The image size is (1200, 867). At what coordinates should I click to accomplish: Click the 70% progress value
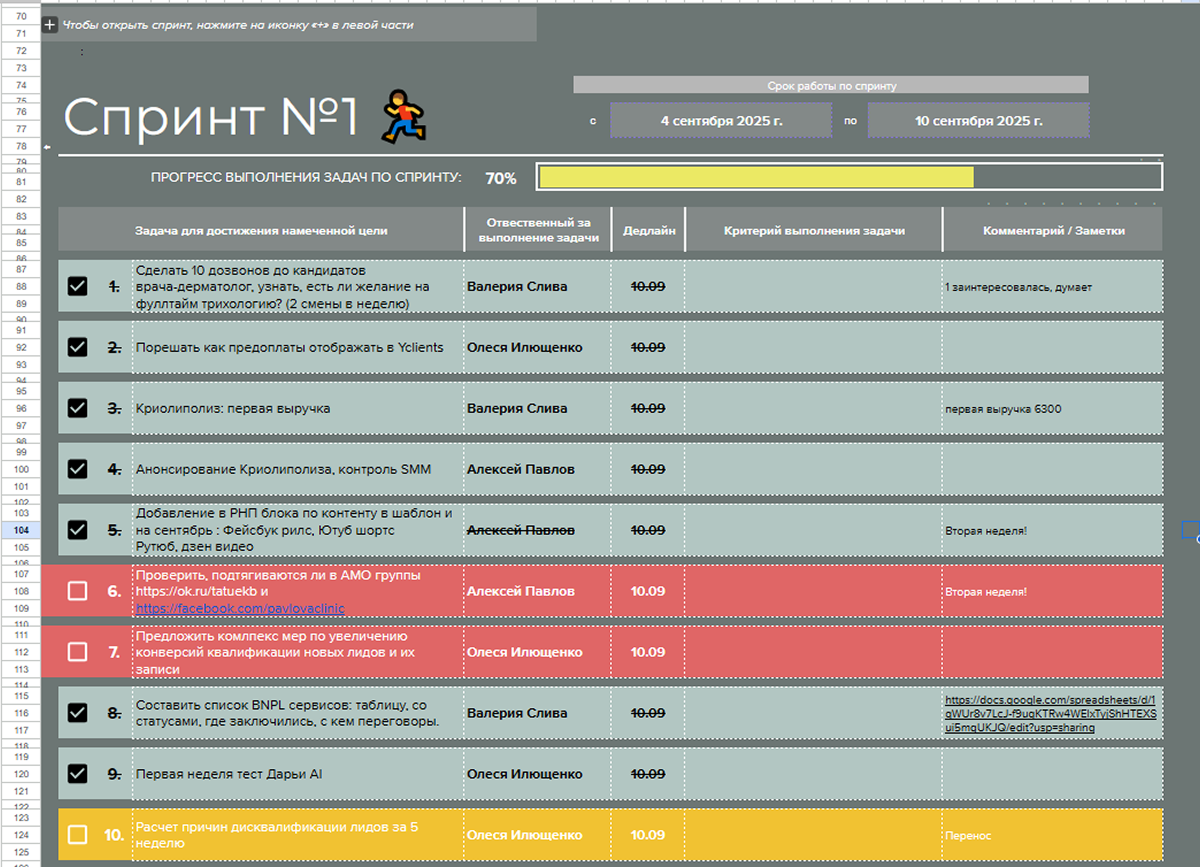click(x=501, y=178)
